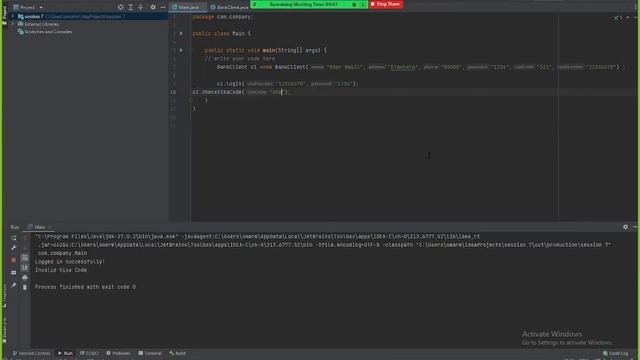
Task: Open the TODO tool window
Action: [x=89, y=353]
